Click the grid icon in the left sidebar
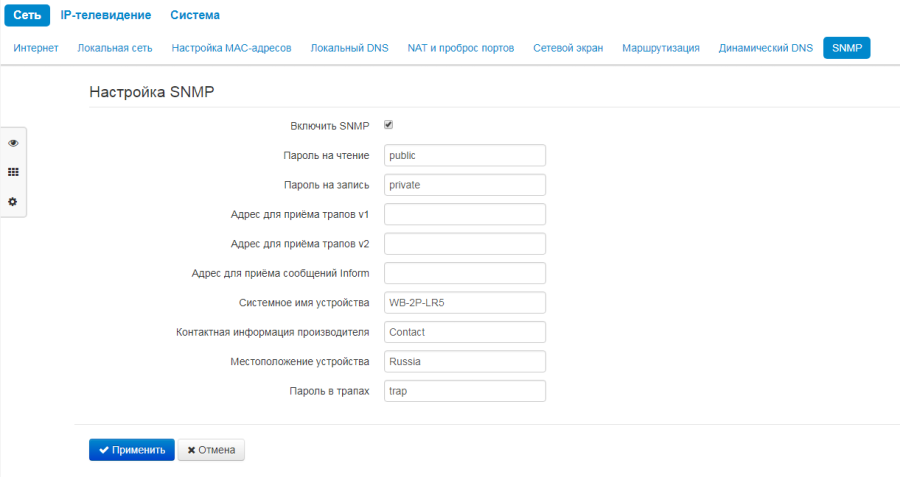The image size is (900, 477). (13, 172)
